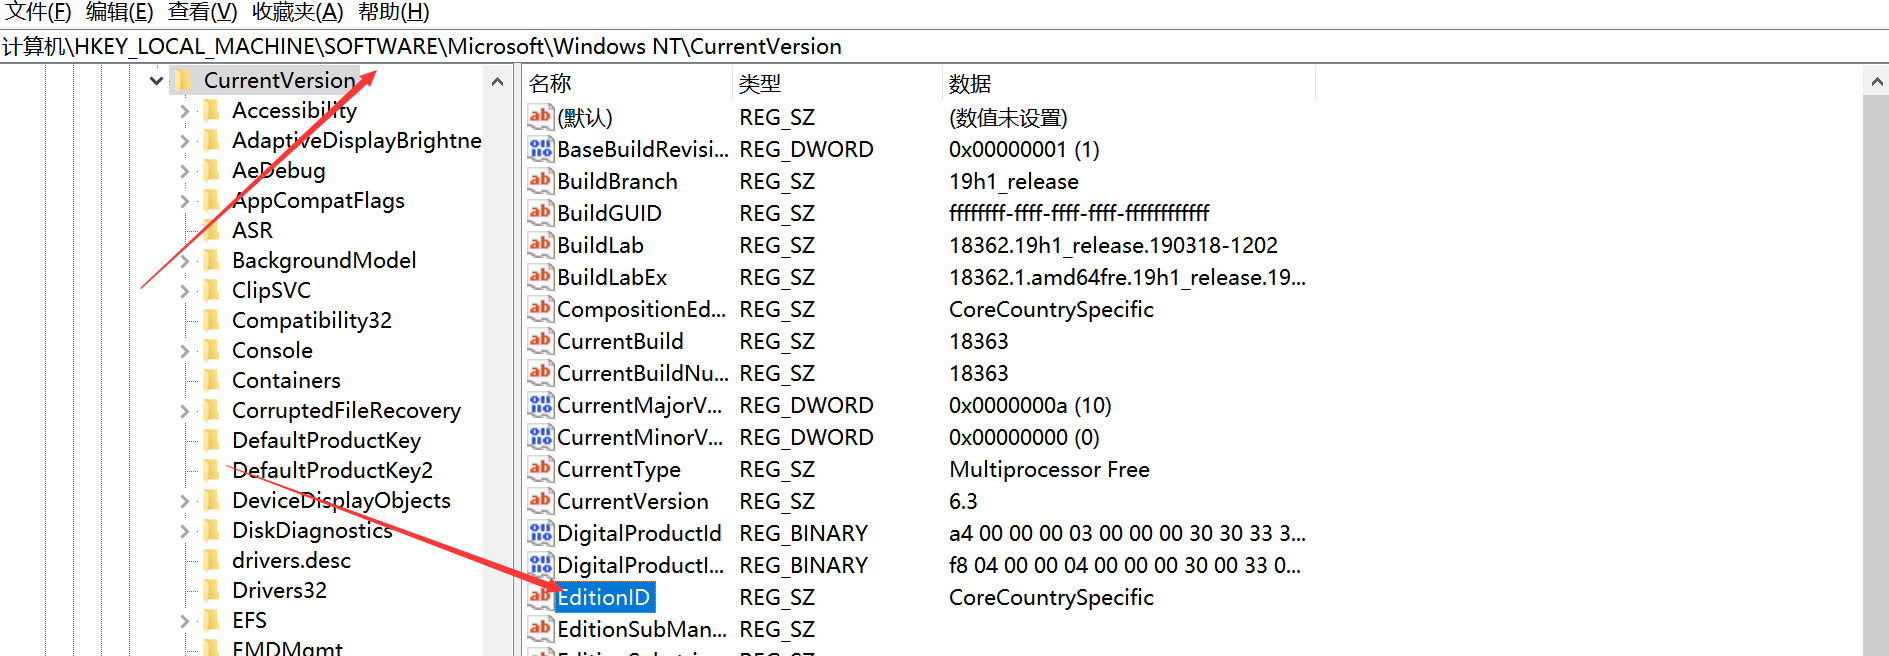Expand the CorruptedFileRecovery key

184,411
